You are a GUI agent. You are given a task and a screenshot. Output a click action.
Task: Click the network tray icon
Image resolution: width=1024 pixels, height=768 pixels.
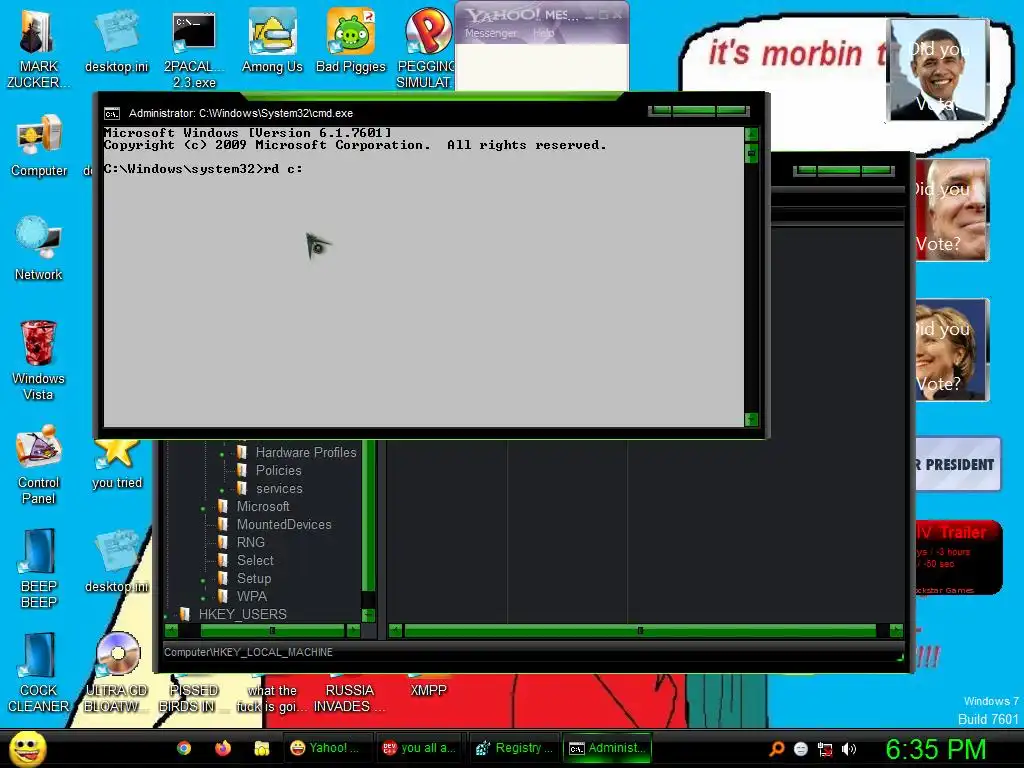coord(825,749)
